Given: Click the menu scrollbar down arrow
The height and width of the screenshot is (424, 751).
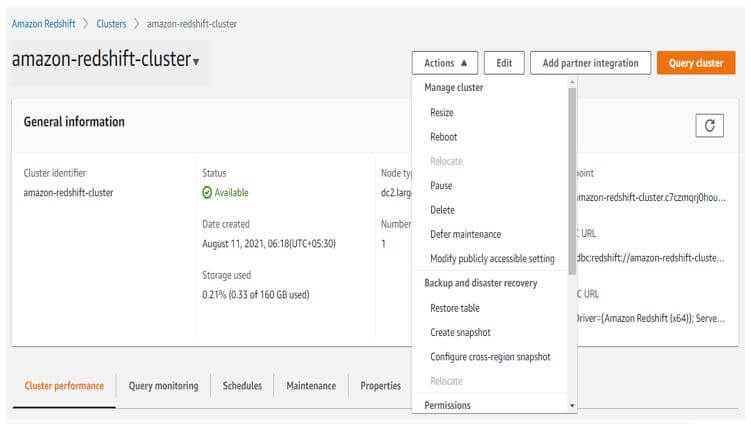Looking at the screenshot, I should [x=572, y=406].
